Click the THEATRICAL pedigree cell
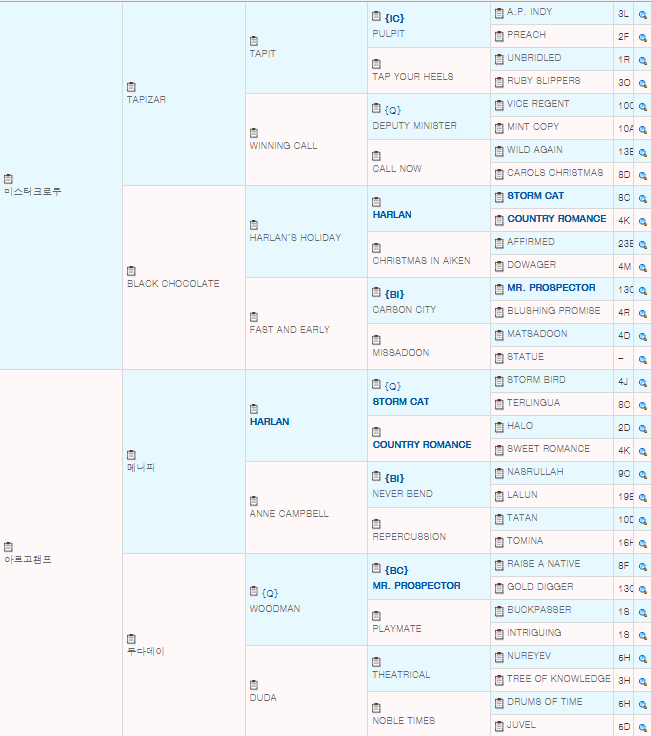Image resolution: width=651 pixels, height=736 pixels. (401, 675)
